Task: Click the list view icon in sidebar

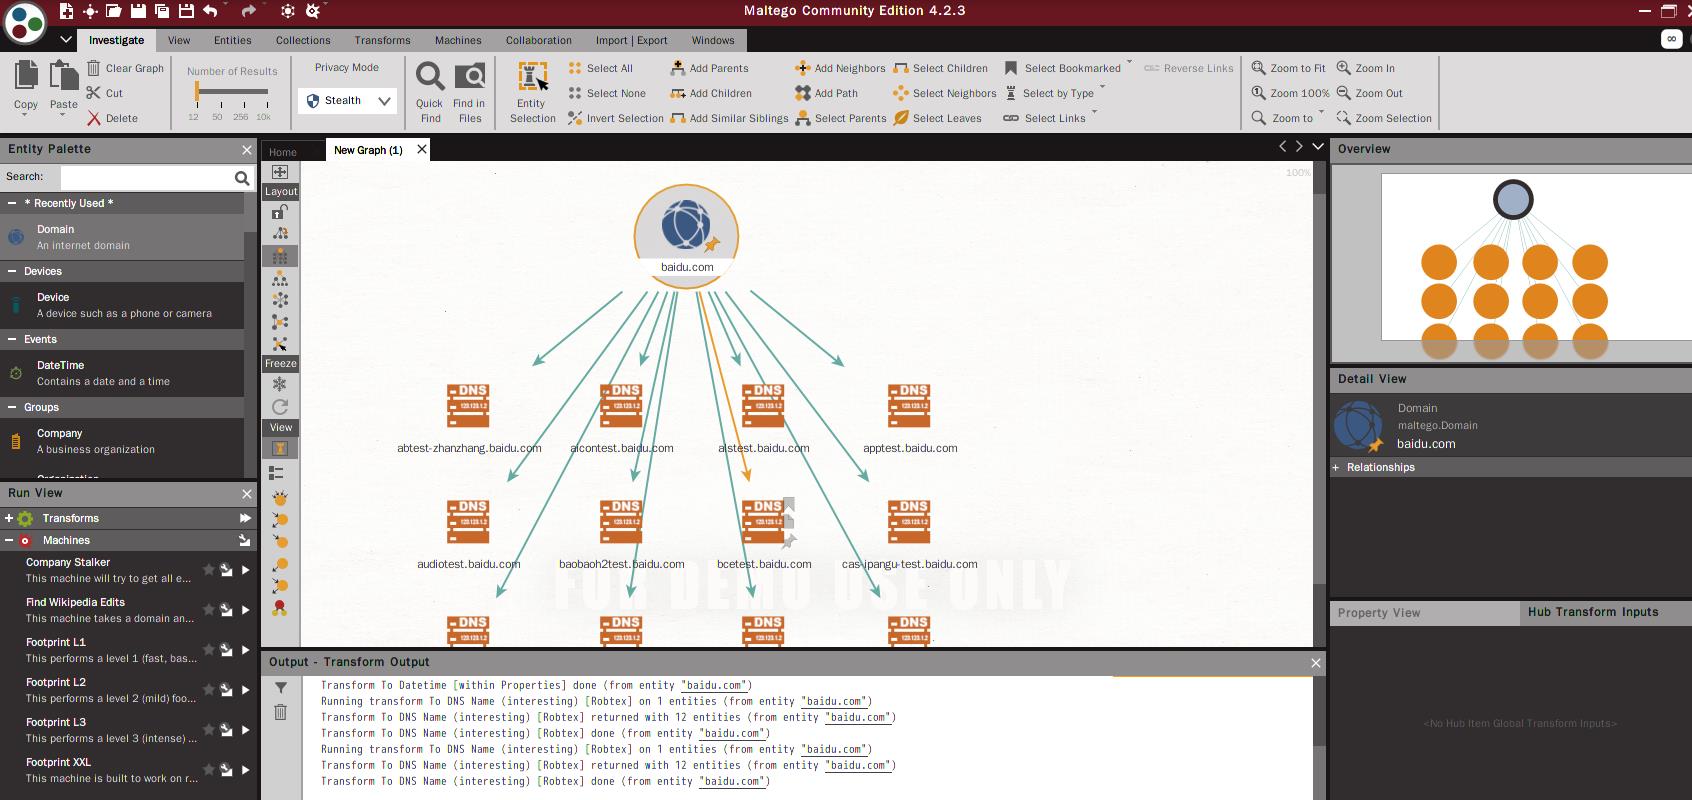Action: (x=278, y=472)
